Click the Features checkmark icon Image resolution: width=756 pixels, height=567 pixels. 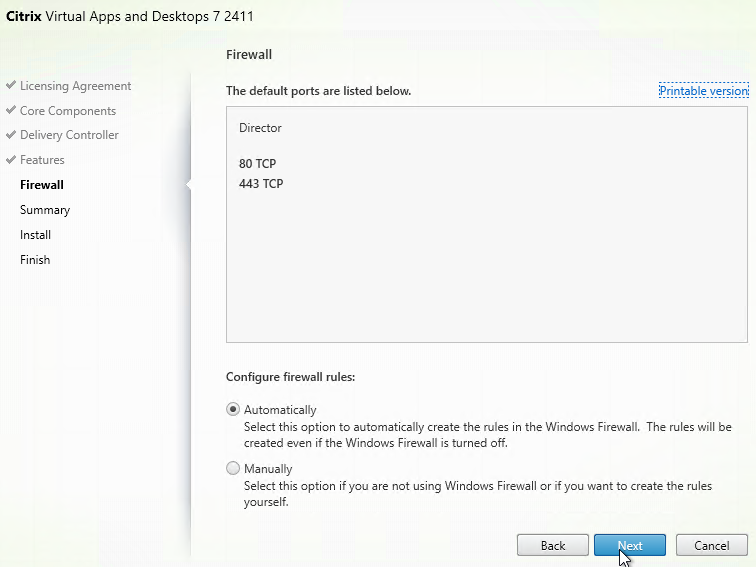(x=11, y=159)
